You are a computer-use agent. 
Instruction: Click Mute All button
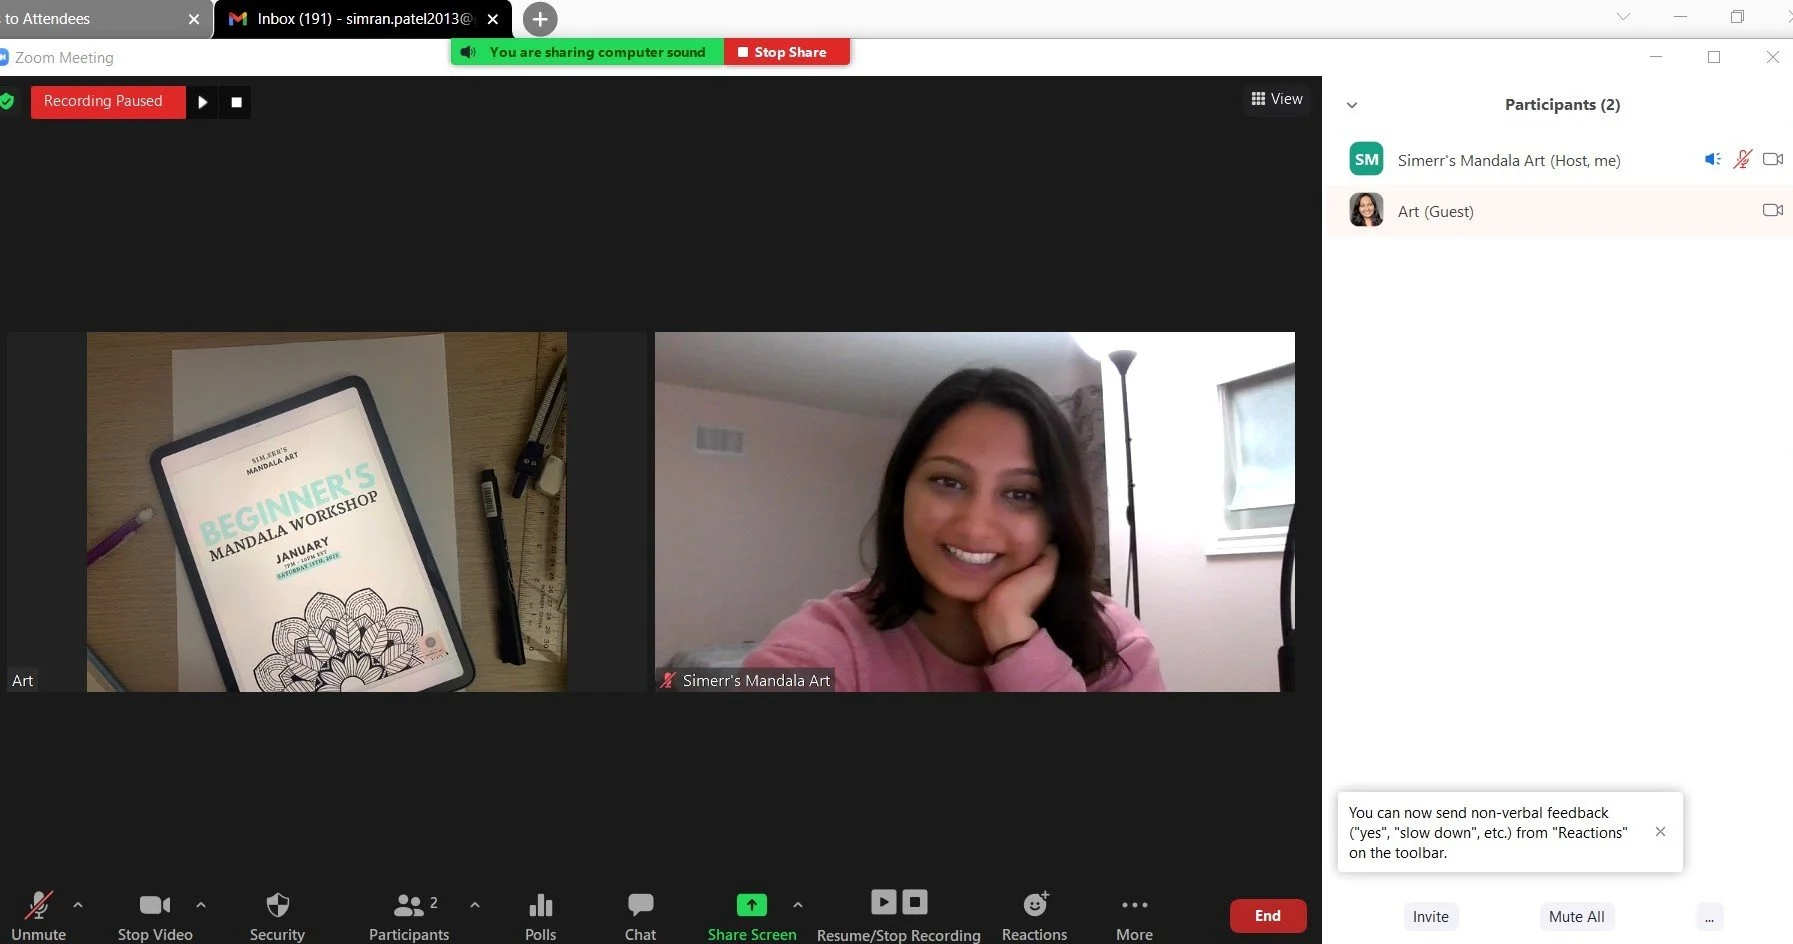1576,917
